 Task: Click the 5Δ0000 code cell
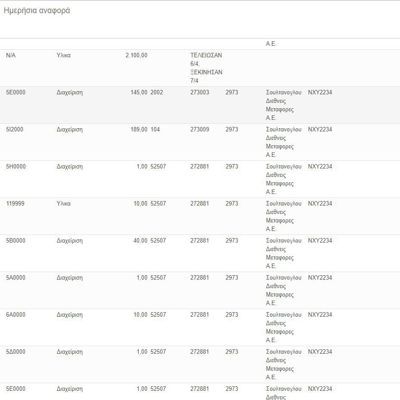[x=15, y=351]
